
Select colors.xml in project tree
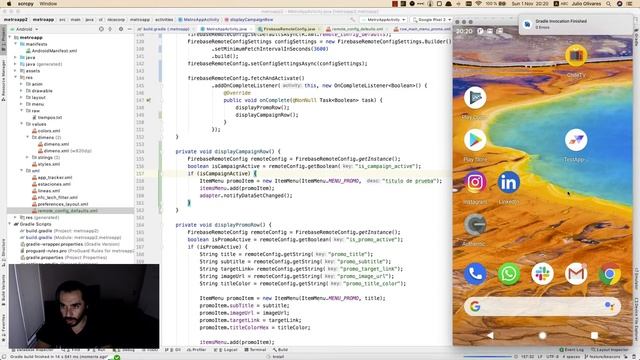46,131
